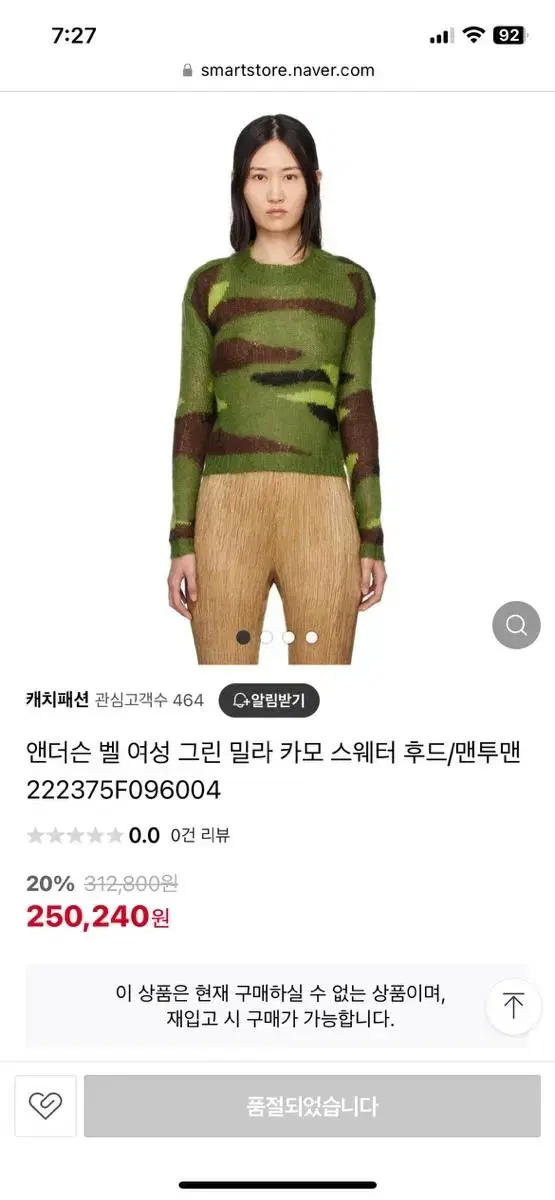Viewport: 555px width, 1200px height.
Task: Select the second image carousel dot
Action: (266, 636)
